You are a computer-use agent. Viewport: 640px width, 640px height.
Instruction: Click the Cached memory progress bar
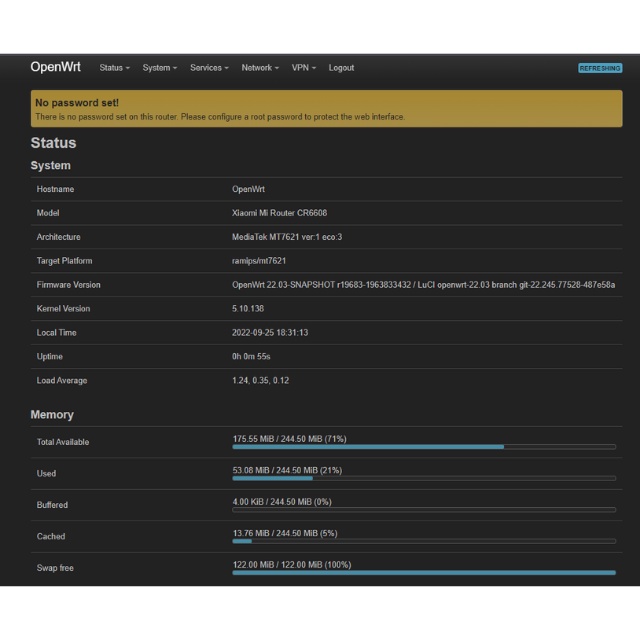pyautogui.click(x=424, y=541)
